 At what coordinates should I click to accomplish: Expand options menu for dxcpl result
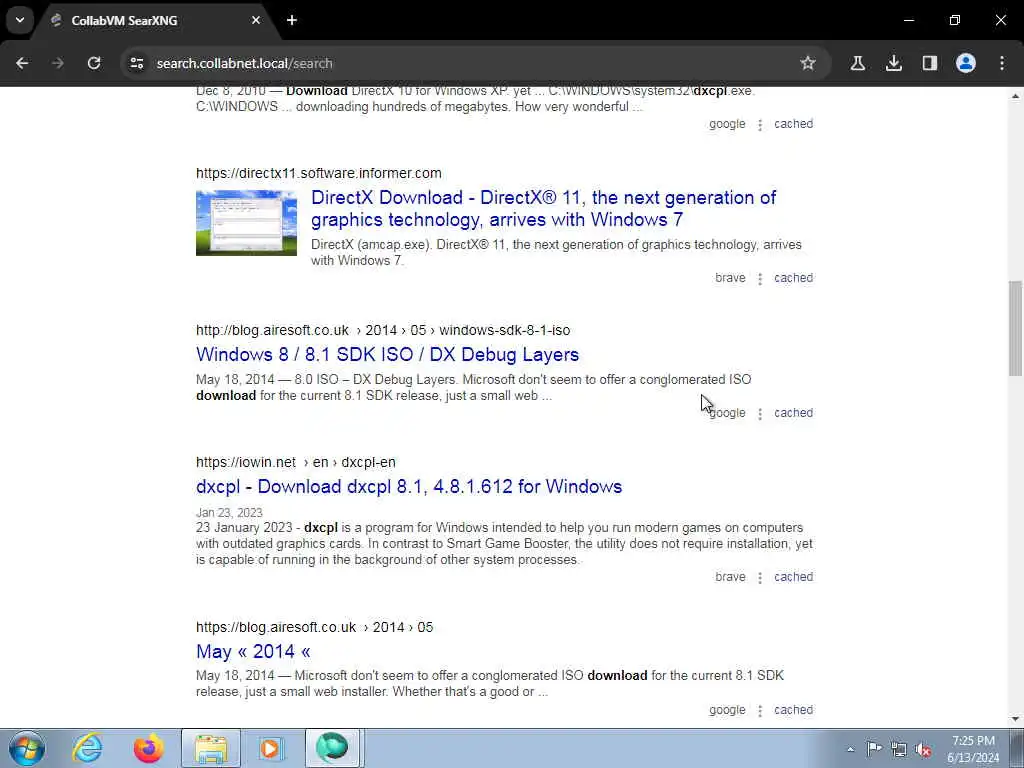(x=760, y=578)
